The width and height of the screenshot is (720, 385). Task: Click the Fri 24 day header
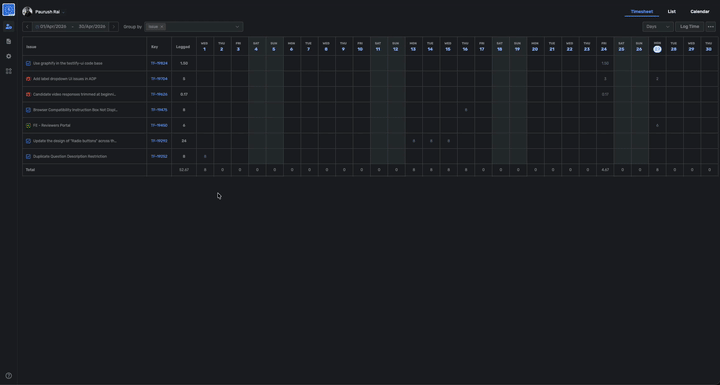click(604, 47)
